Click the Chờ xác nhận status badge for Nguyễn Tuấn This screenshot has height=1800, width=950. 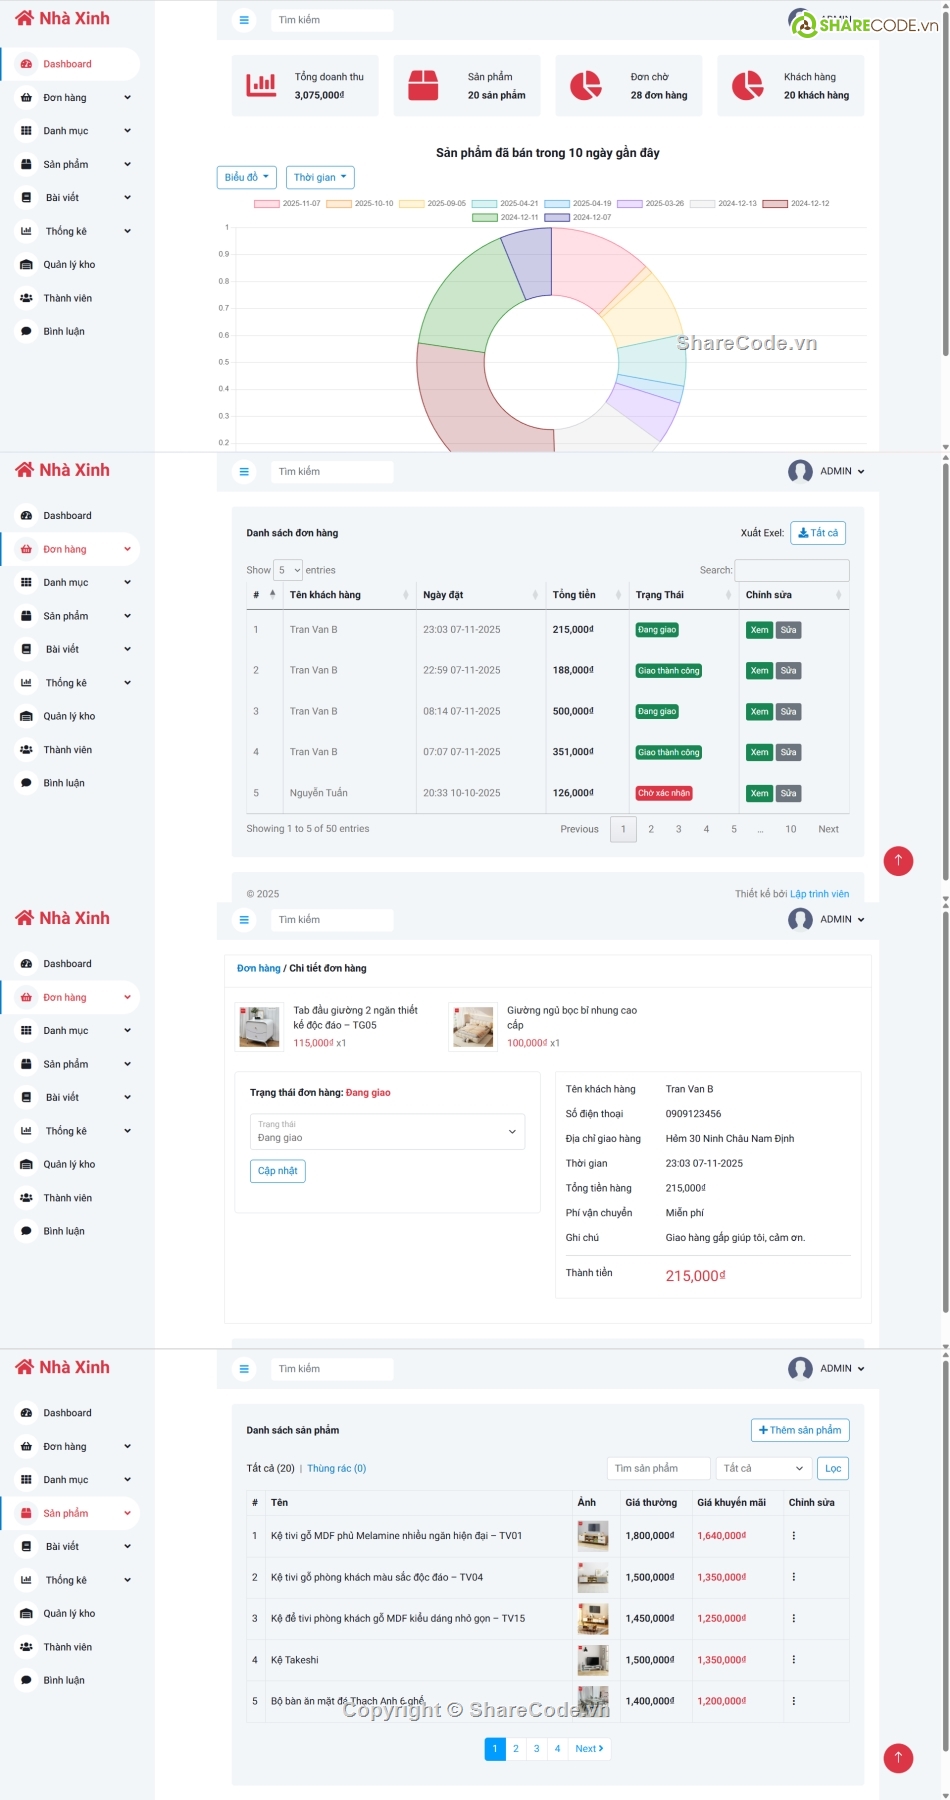(664, 794)
